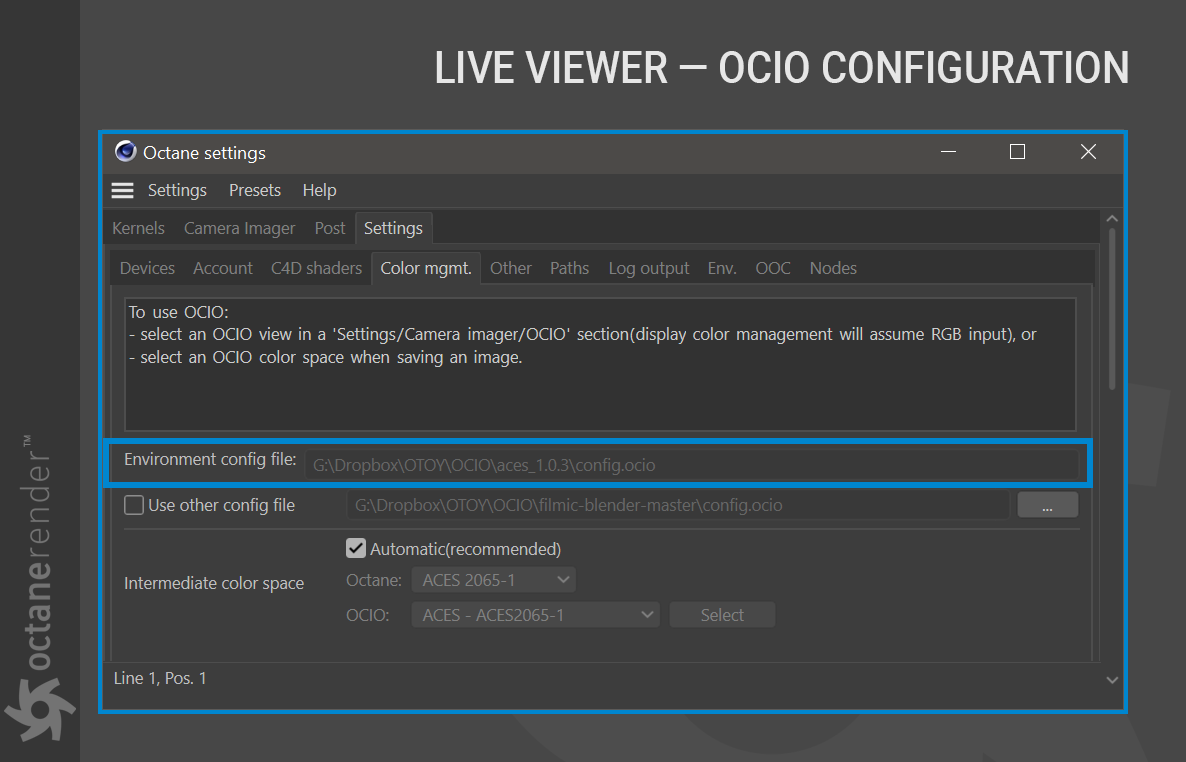Switch to the Post tab
Viewport: 1186px width, 762px height.
pyautogui.click(x=330, y=229)
